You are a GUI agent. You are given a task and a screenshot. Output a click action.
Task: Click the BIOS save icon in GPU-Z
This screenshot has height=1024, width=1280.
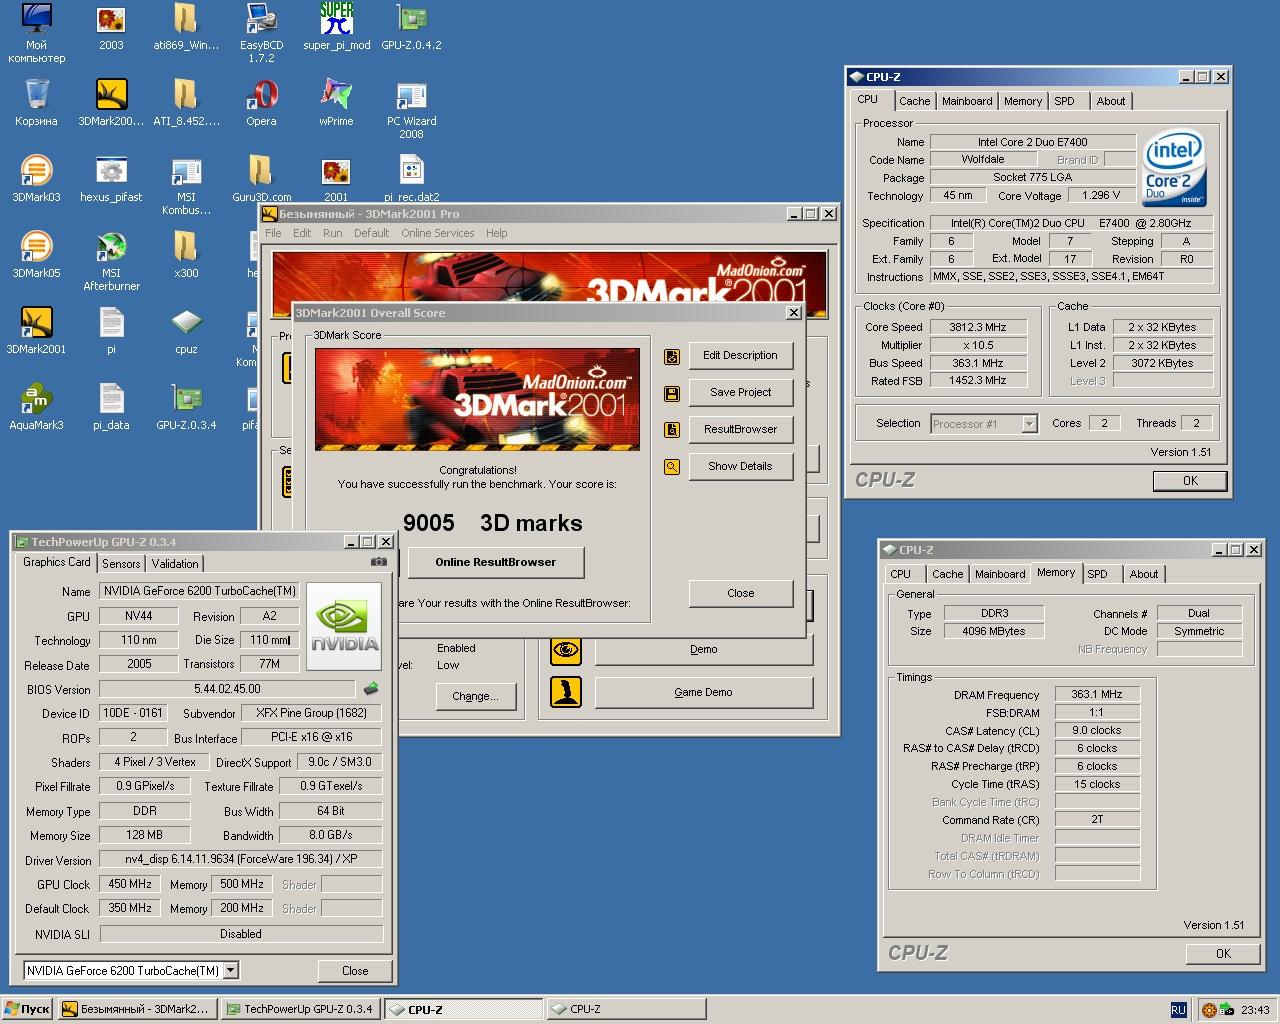(371, 689)
